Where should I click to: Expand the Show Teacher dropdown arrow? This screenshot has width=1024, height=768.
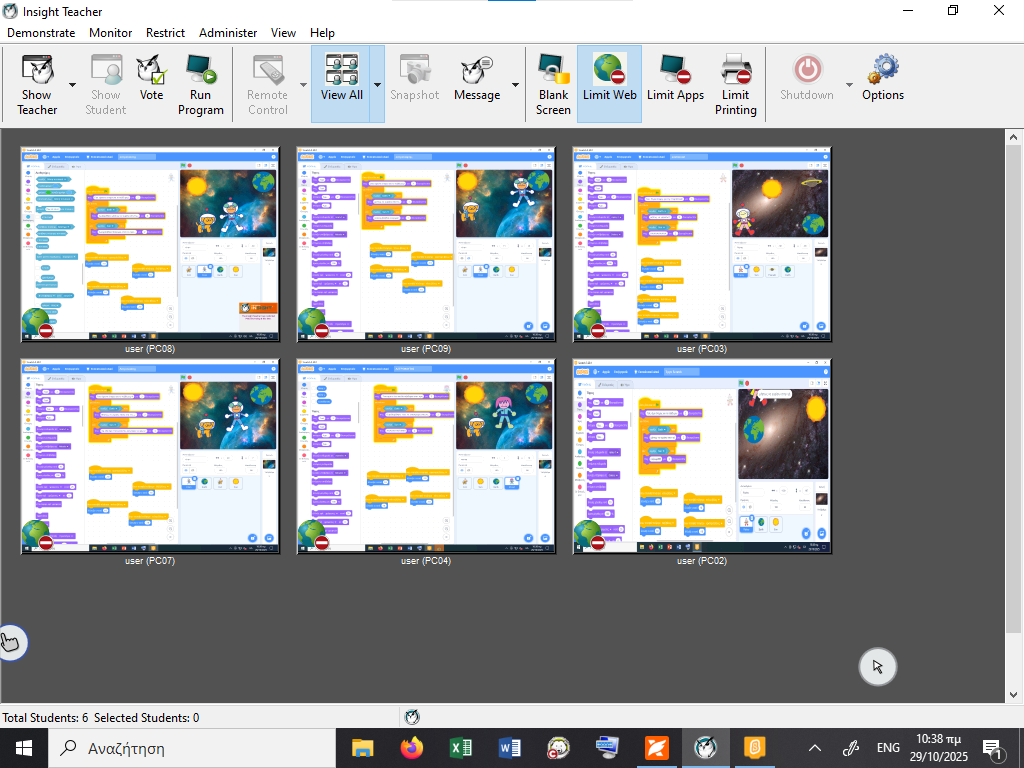pyautogui.click(x=73, y=85)
